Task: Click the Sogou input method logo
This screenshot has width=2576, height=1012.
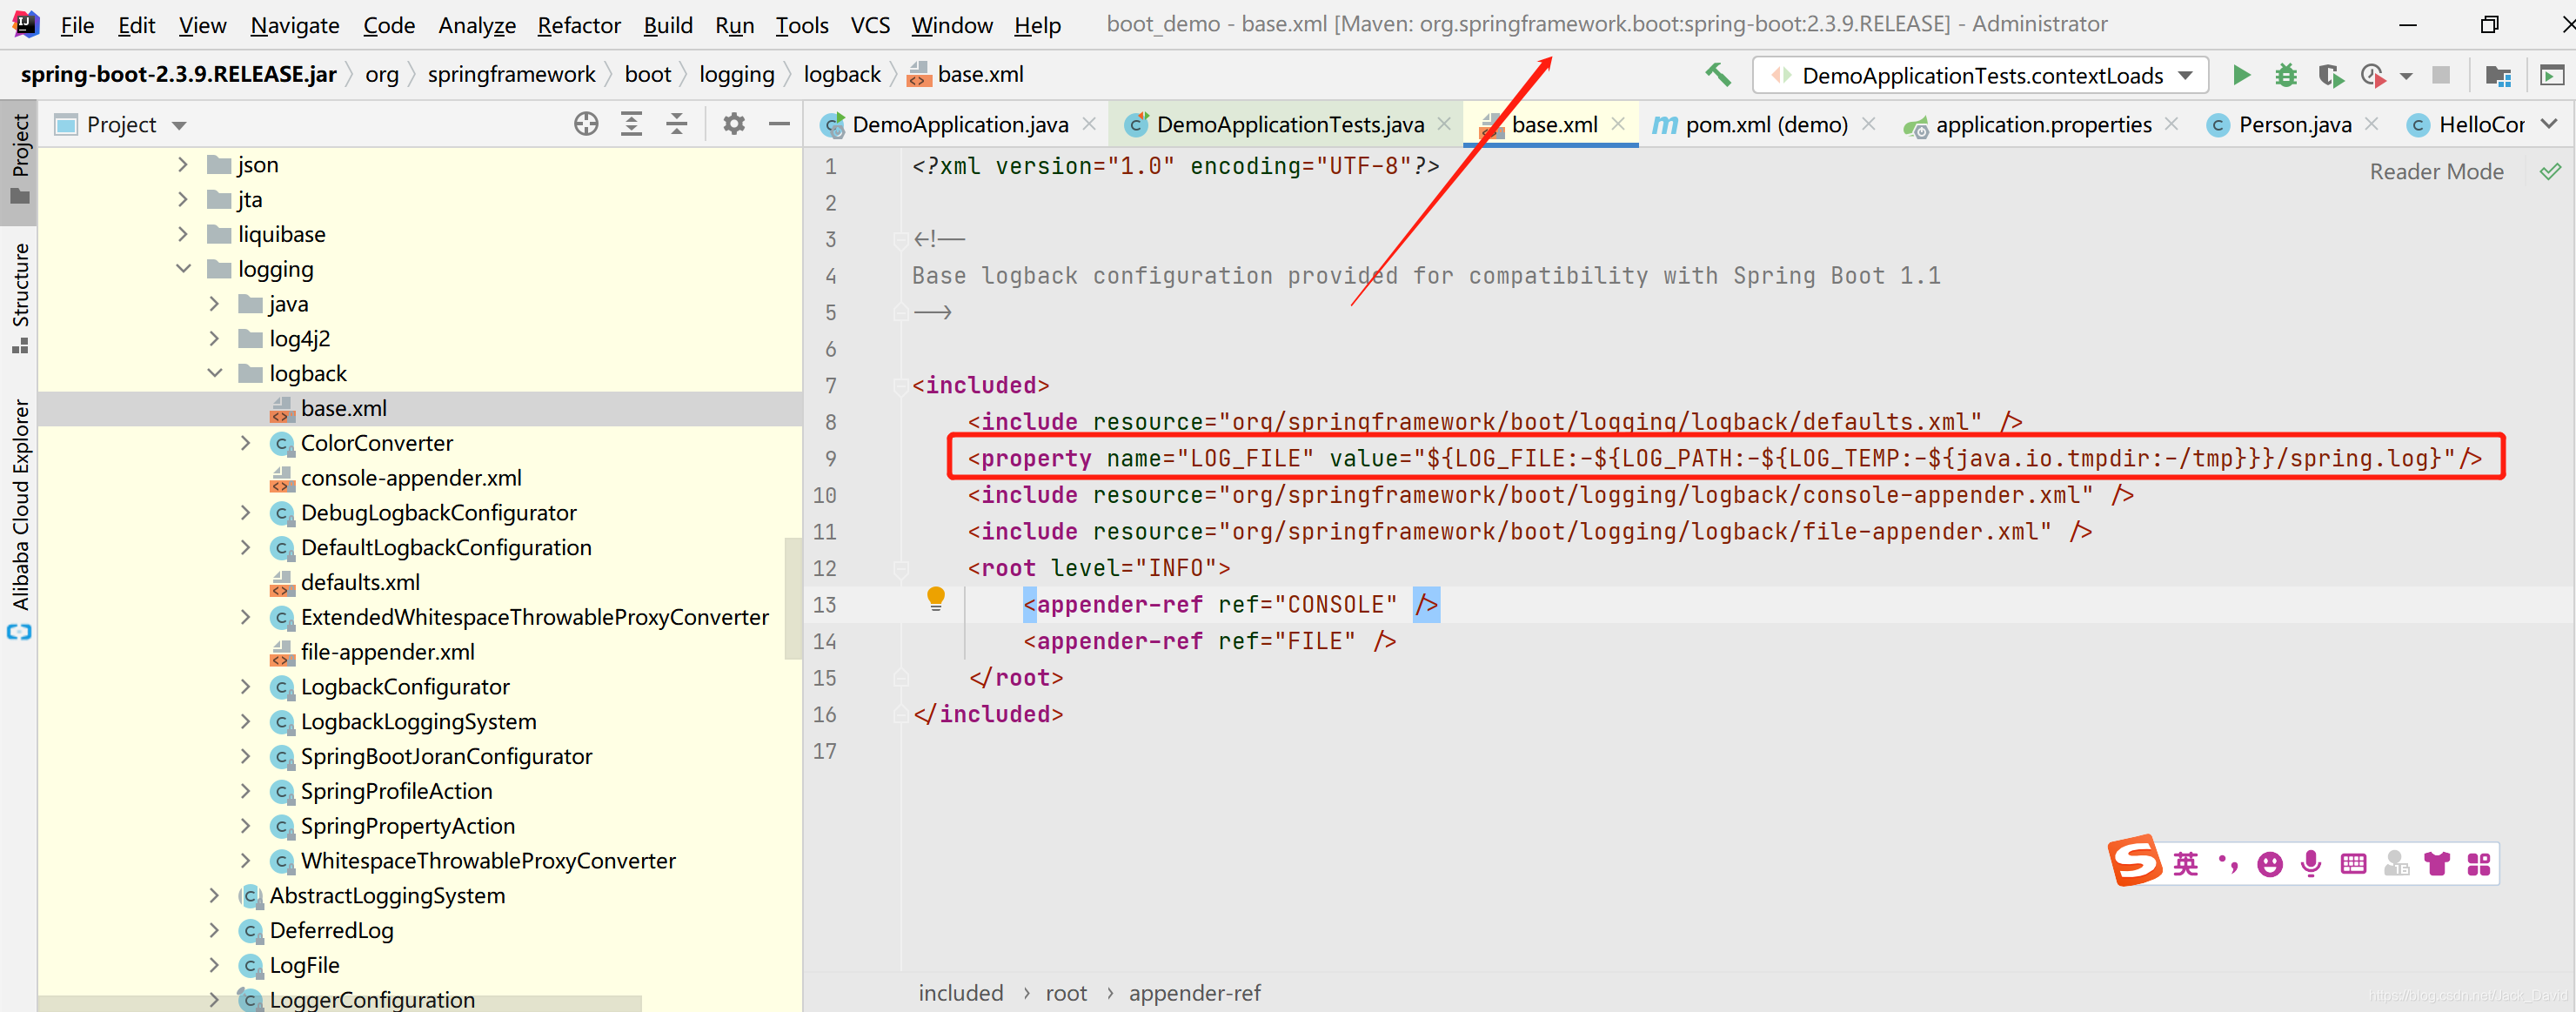Action: pos(2135,861)
